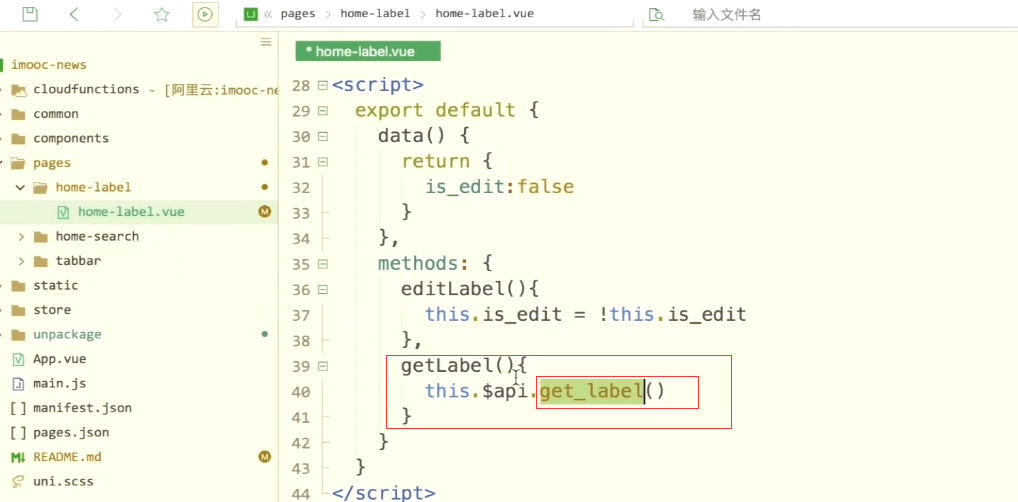The image size is (1018, 502).
Task: Open manifest.json file
Action: tap(82, 408)
